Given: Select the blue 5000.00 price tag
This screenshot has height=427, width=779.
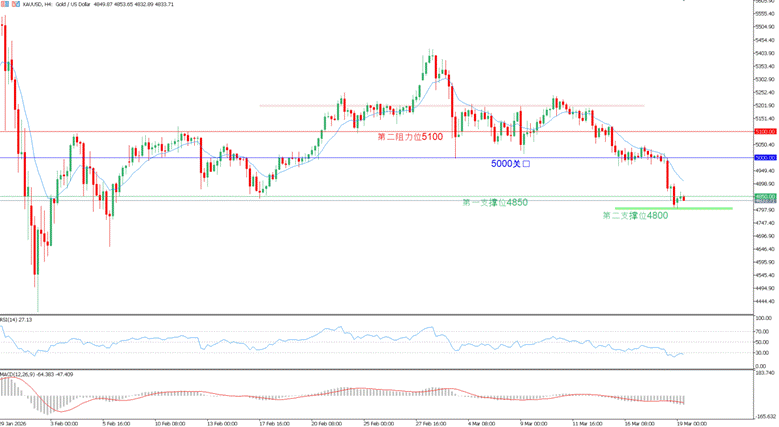Looking at the screenshot, I should [765, 158].
